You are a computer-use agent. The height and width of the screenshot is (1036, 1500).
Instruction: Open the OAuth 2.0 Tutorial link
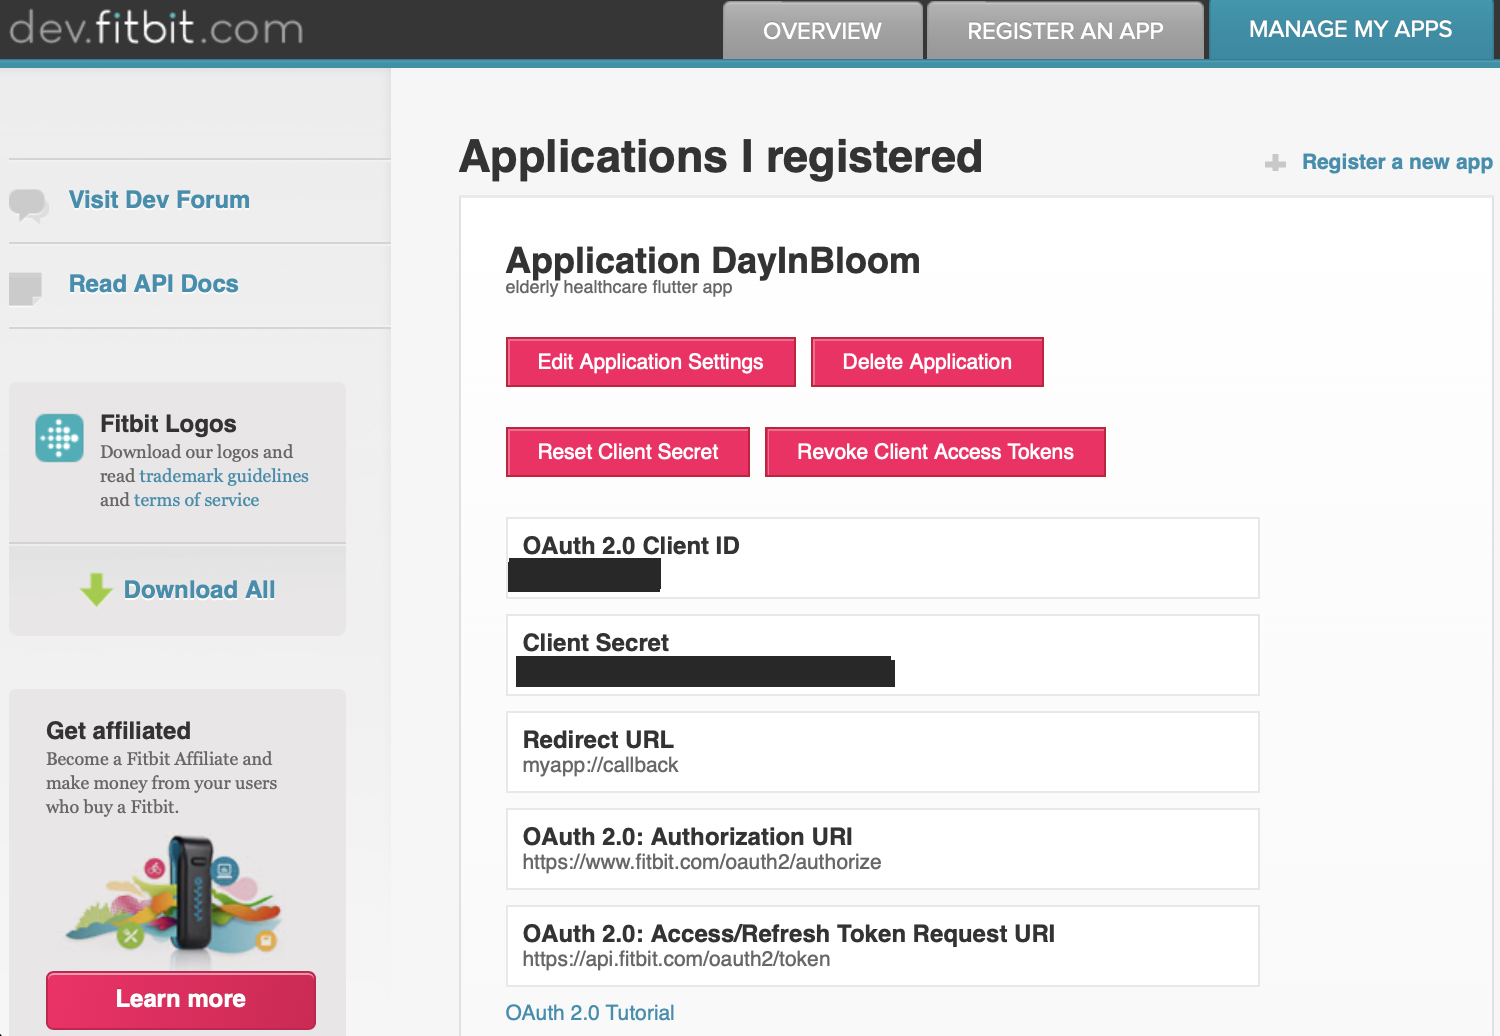(x=590, y=1013)
